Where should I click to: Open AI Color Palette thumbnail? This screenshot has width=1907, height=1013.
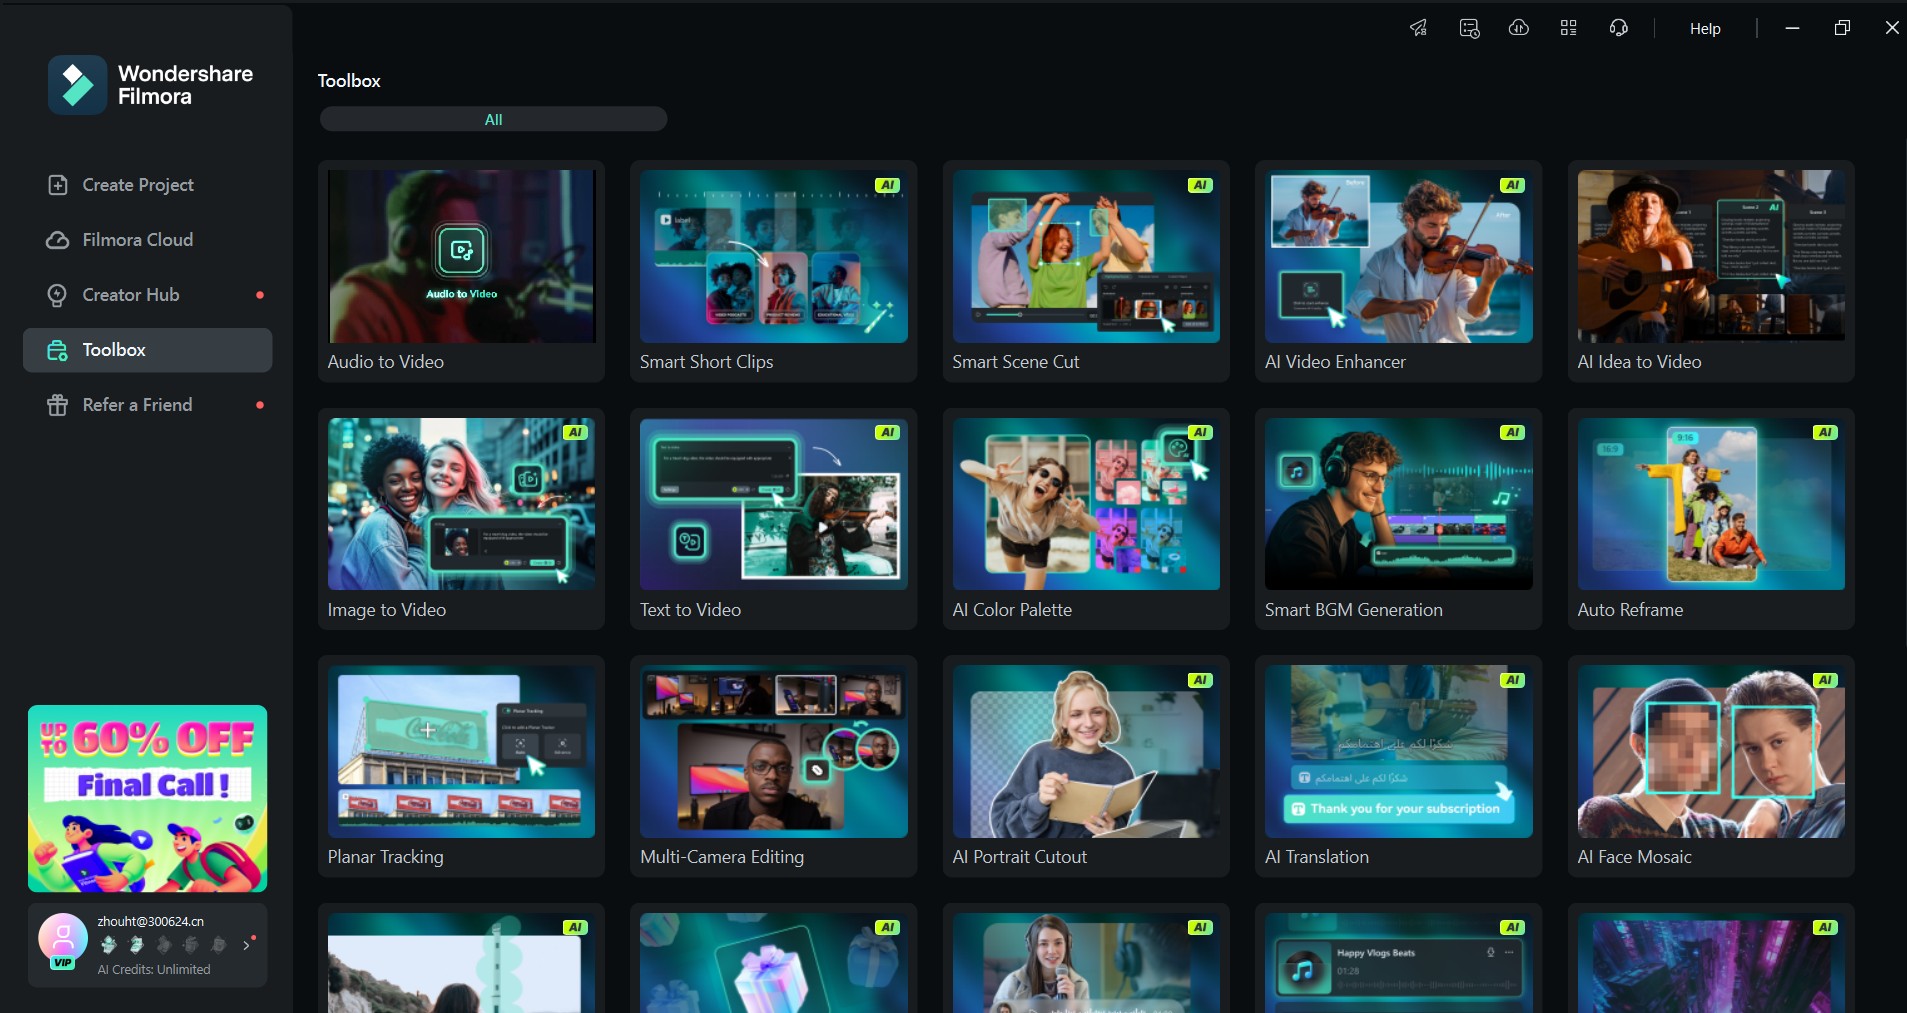coord(1086,504)
